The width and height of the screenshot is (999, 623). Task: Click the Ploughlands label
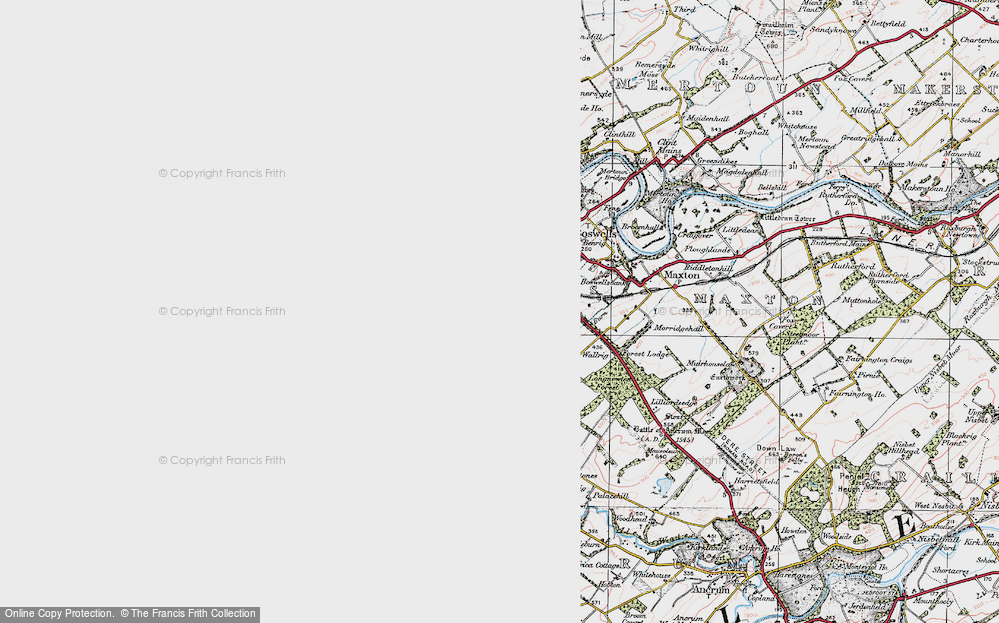point(707,250)
